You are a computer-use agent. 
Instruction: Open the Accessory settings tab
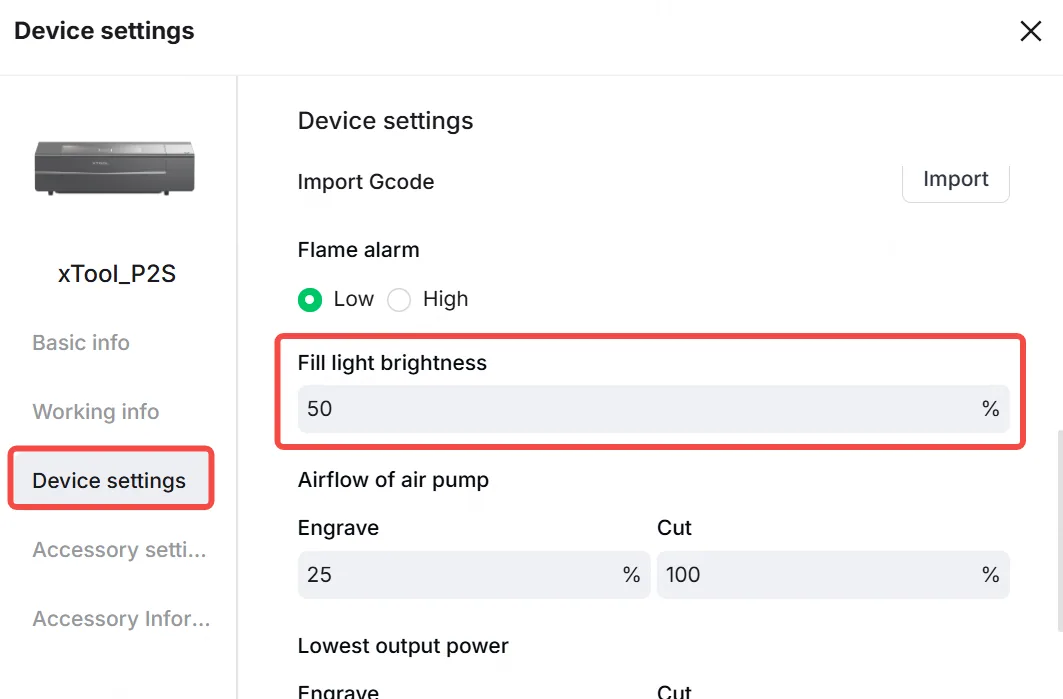pos(119,549)
